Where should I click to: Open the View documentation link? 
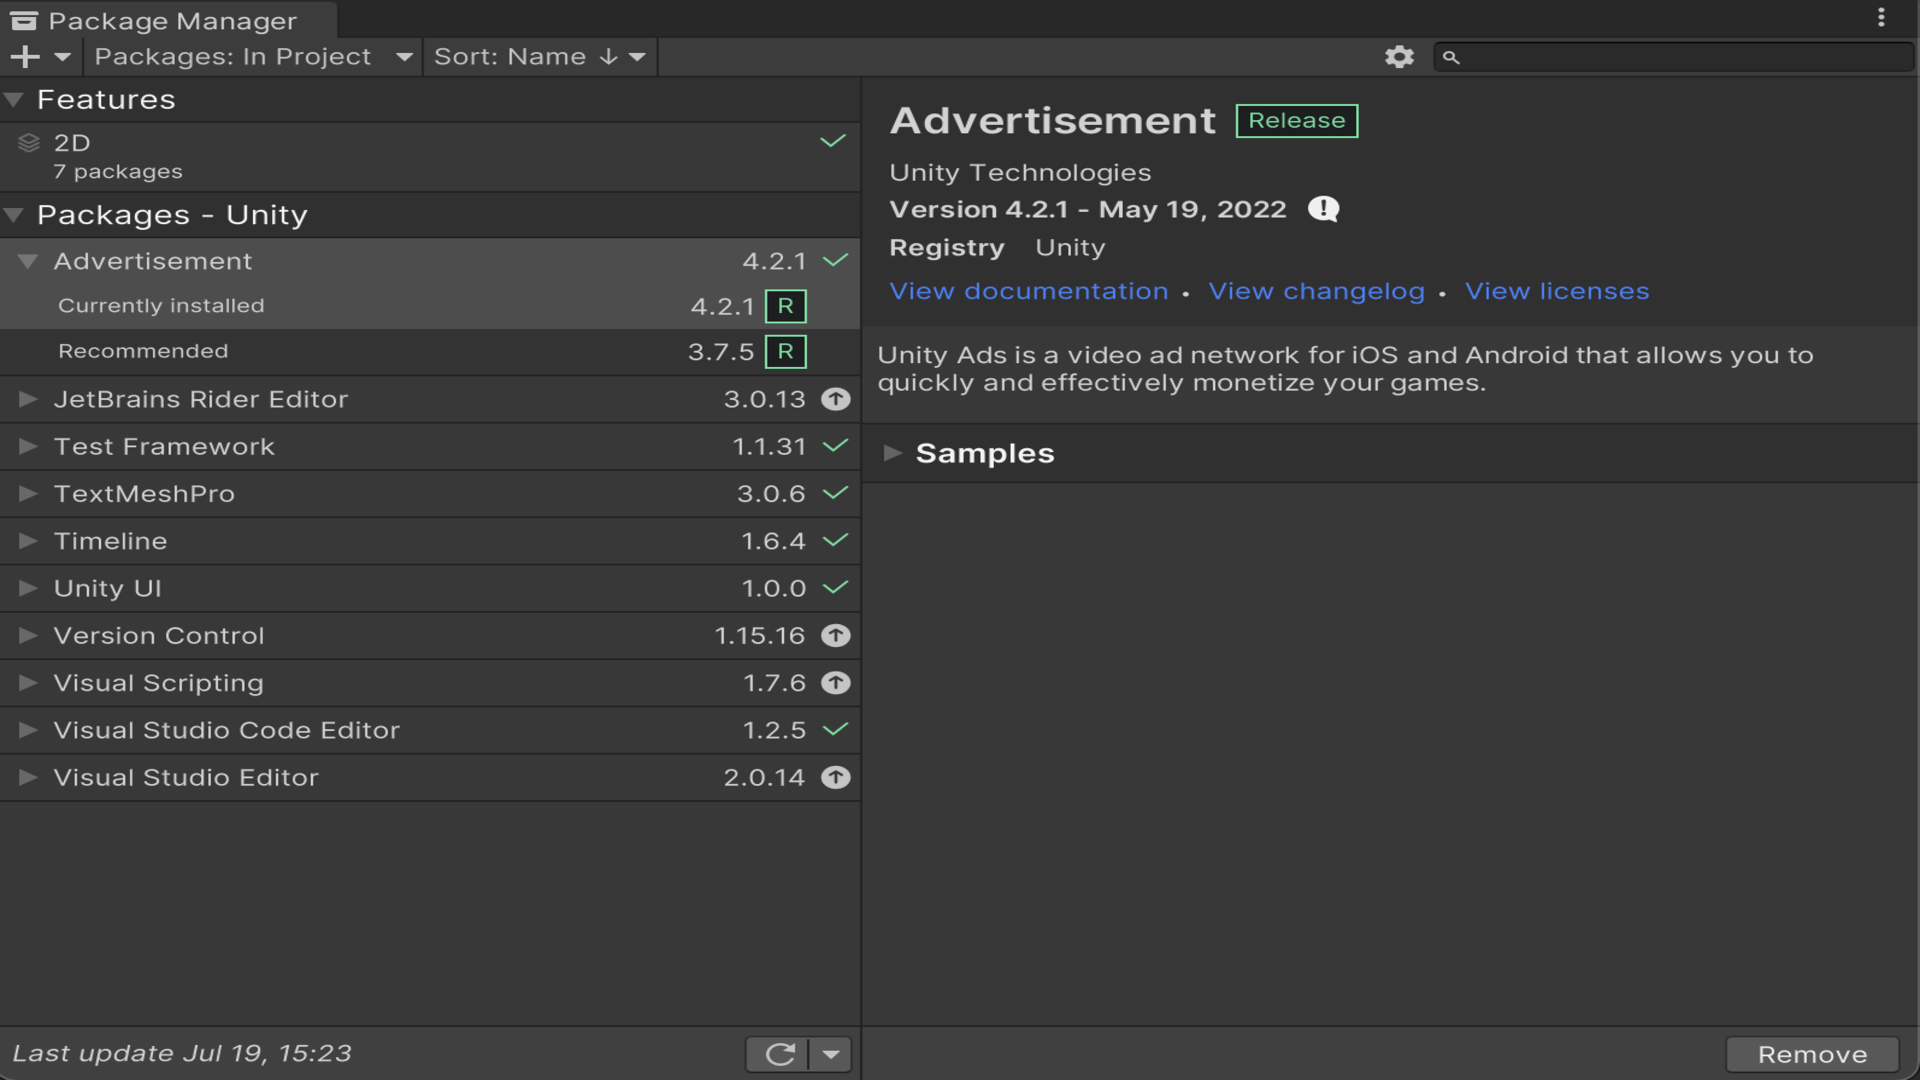point(1028,291)
